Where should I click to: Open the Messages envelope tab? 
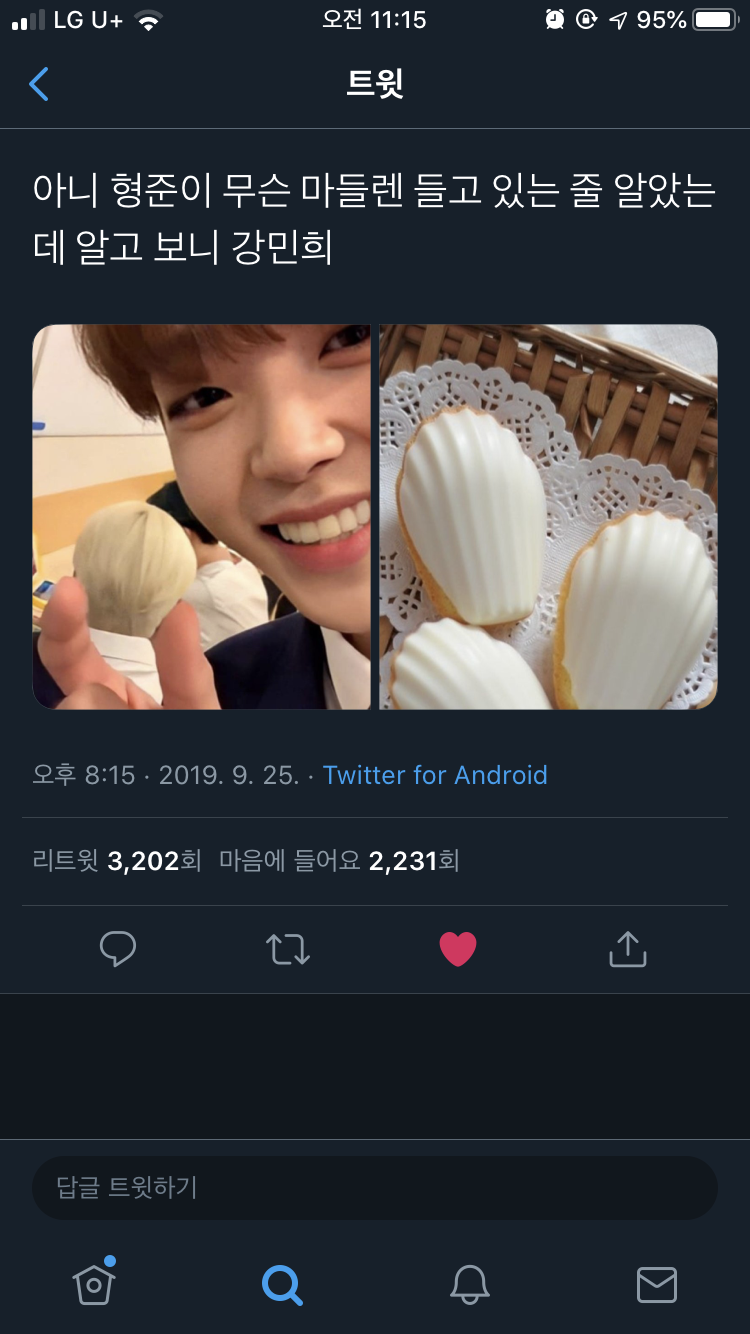(657, 1283)
